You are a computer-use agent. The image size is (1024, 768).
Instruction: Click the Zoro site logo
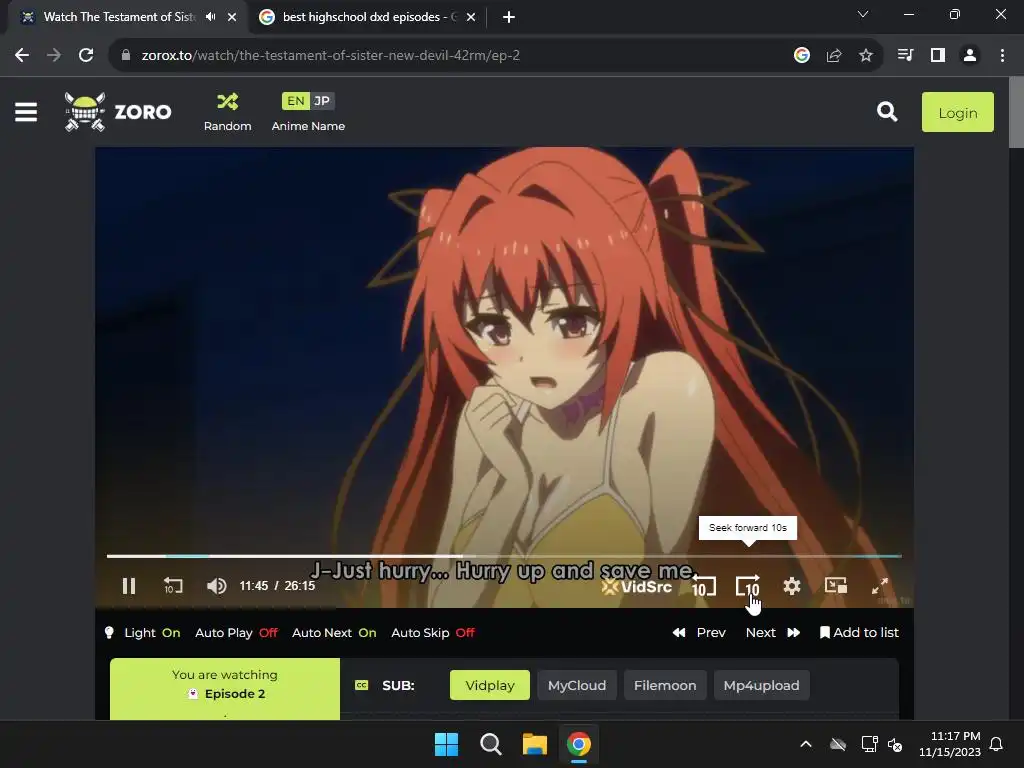coord(118,112)
